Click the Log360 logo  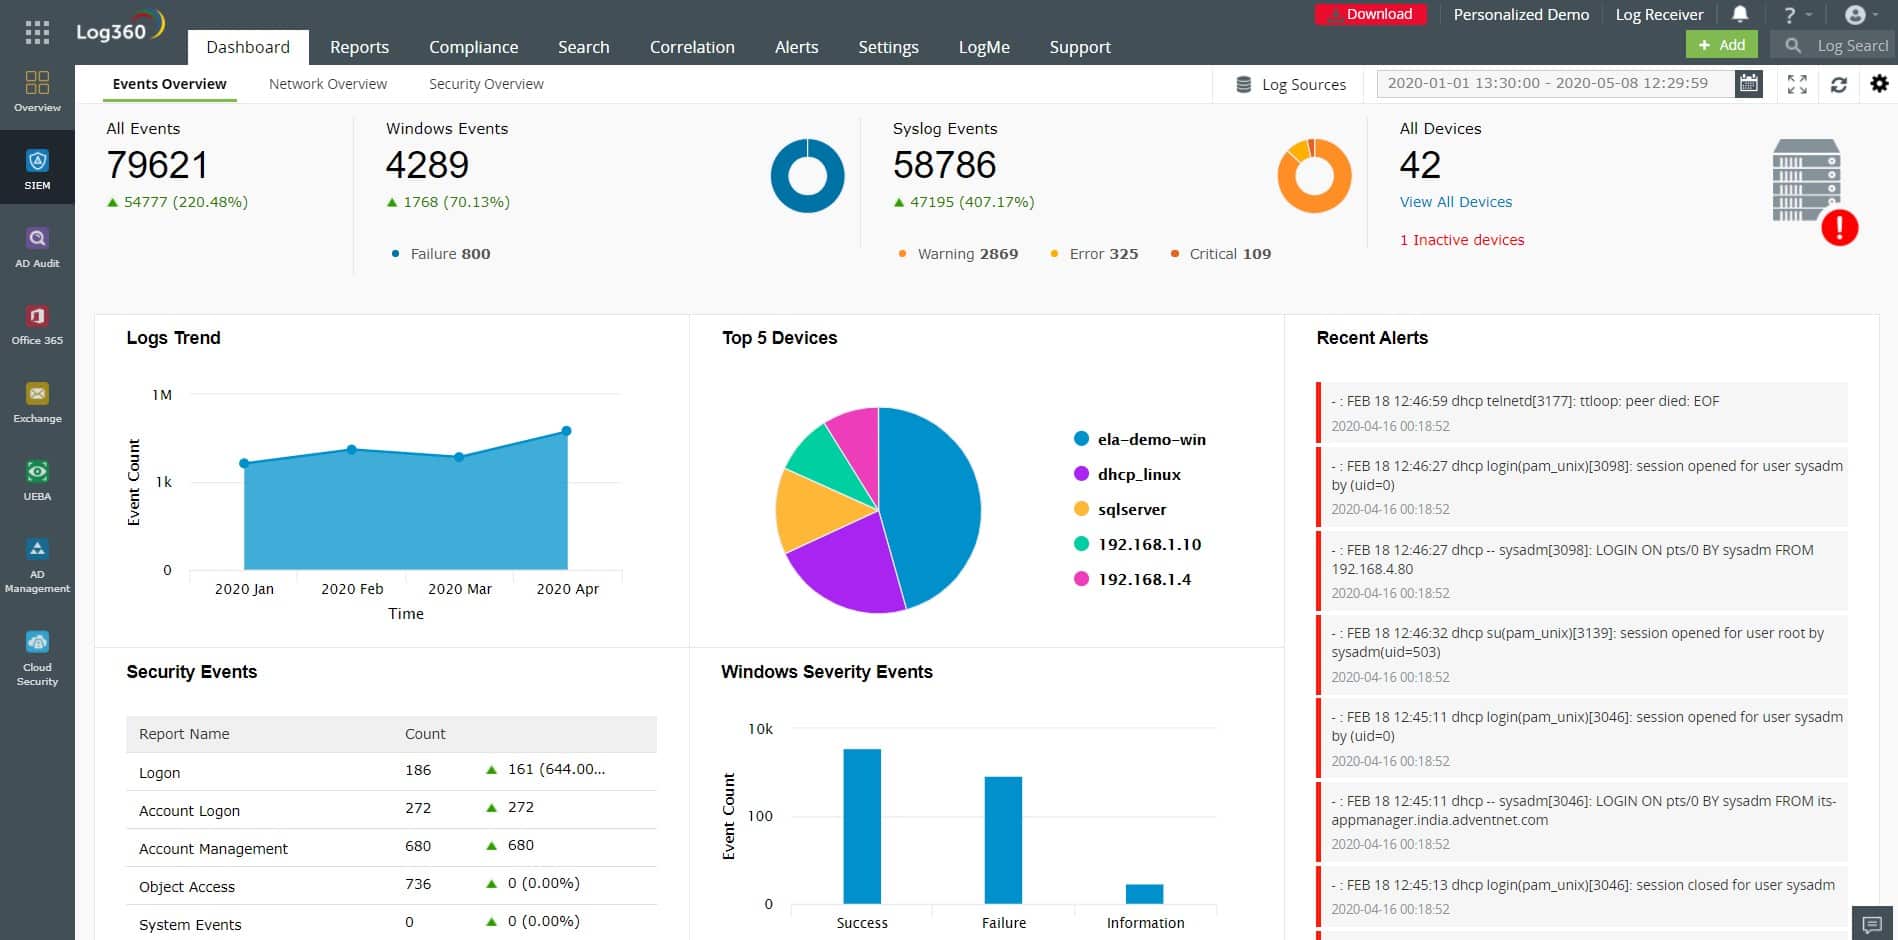120,27
